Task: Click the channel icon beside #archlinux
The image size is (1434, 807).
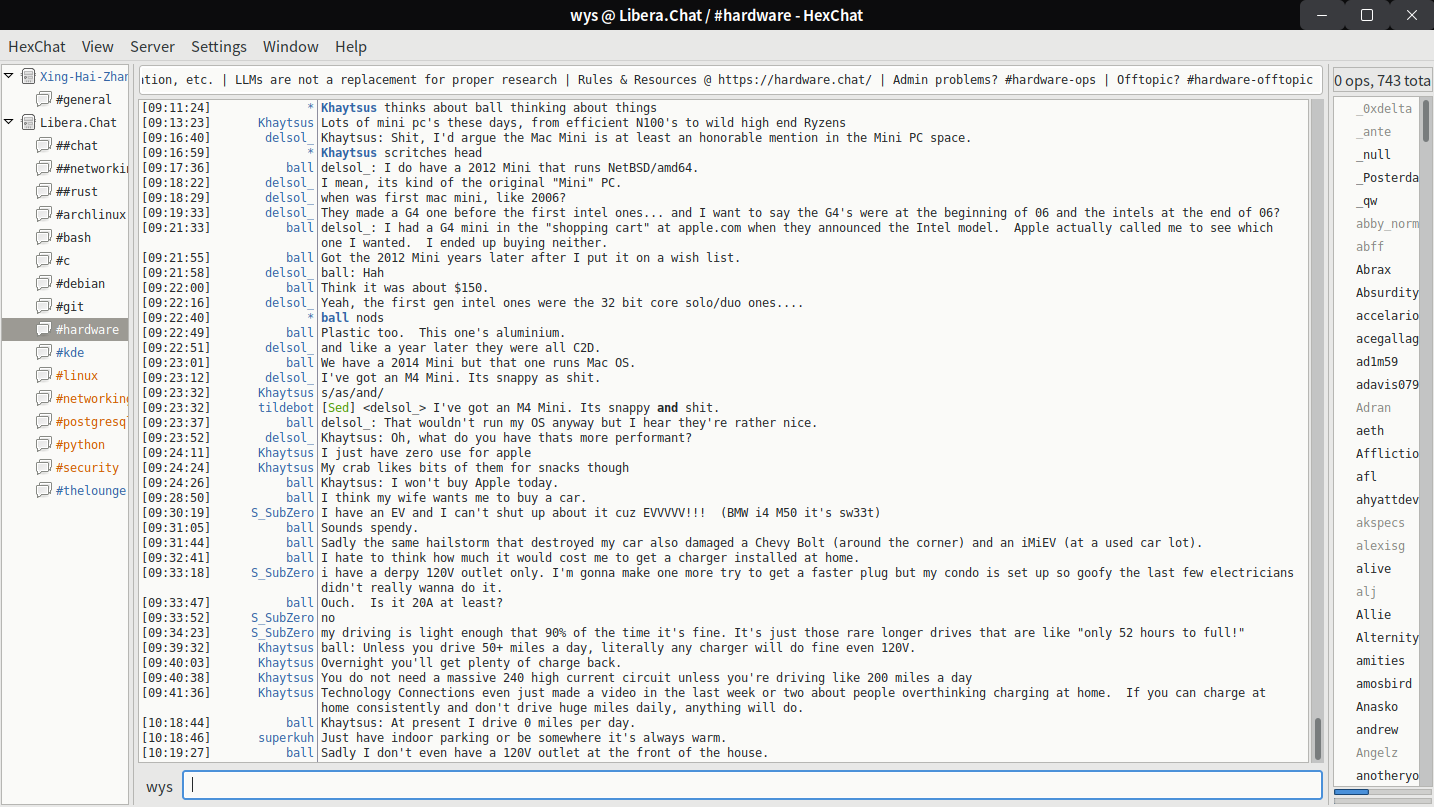Action: (x=43, y=215)
